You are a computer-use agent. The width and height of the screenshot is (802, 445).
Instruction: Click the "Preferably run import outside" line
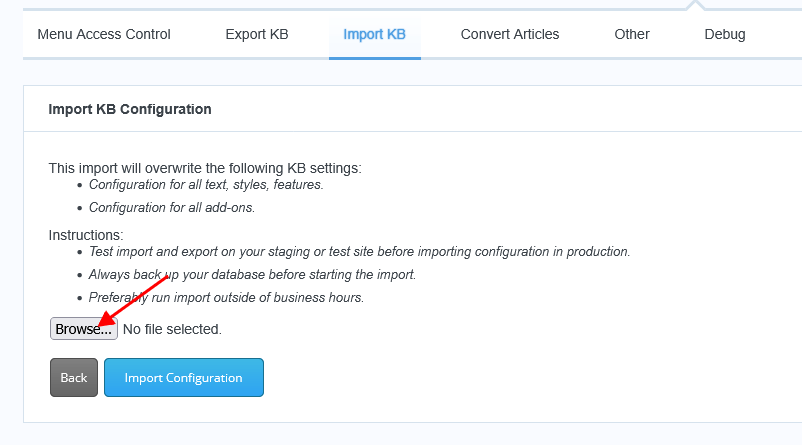[x=226, y=298]
